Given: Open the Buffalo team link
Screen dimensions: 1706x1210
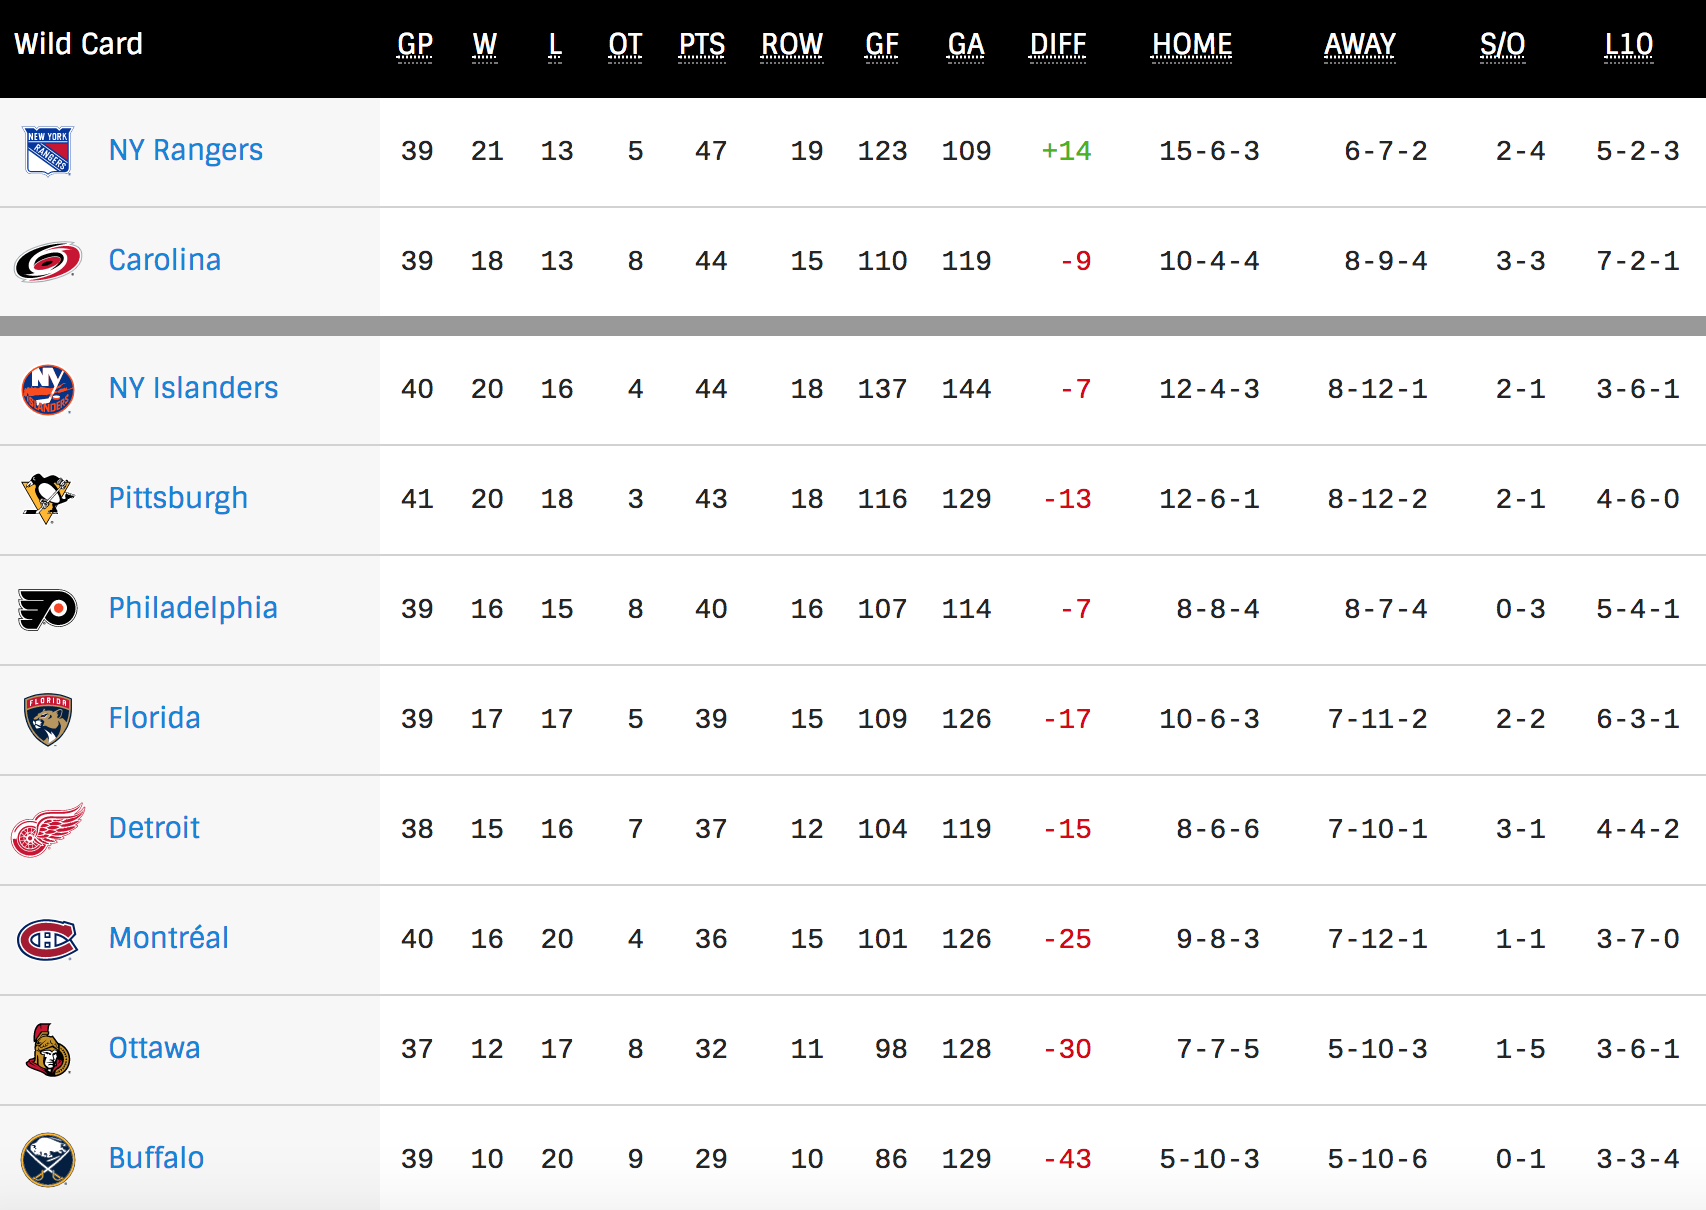Looking at the screenshot, I should [156, 1158].
